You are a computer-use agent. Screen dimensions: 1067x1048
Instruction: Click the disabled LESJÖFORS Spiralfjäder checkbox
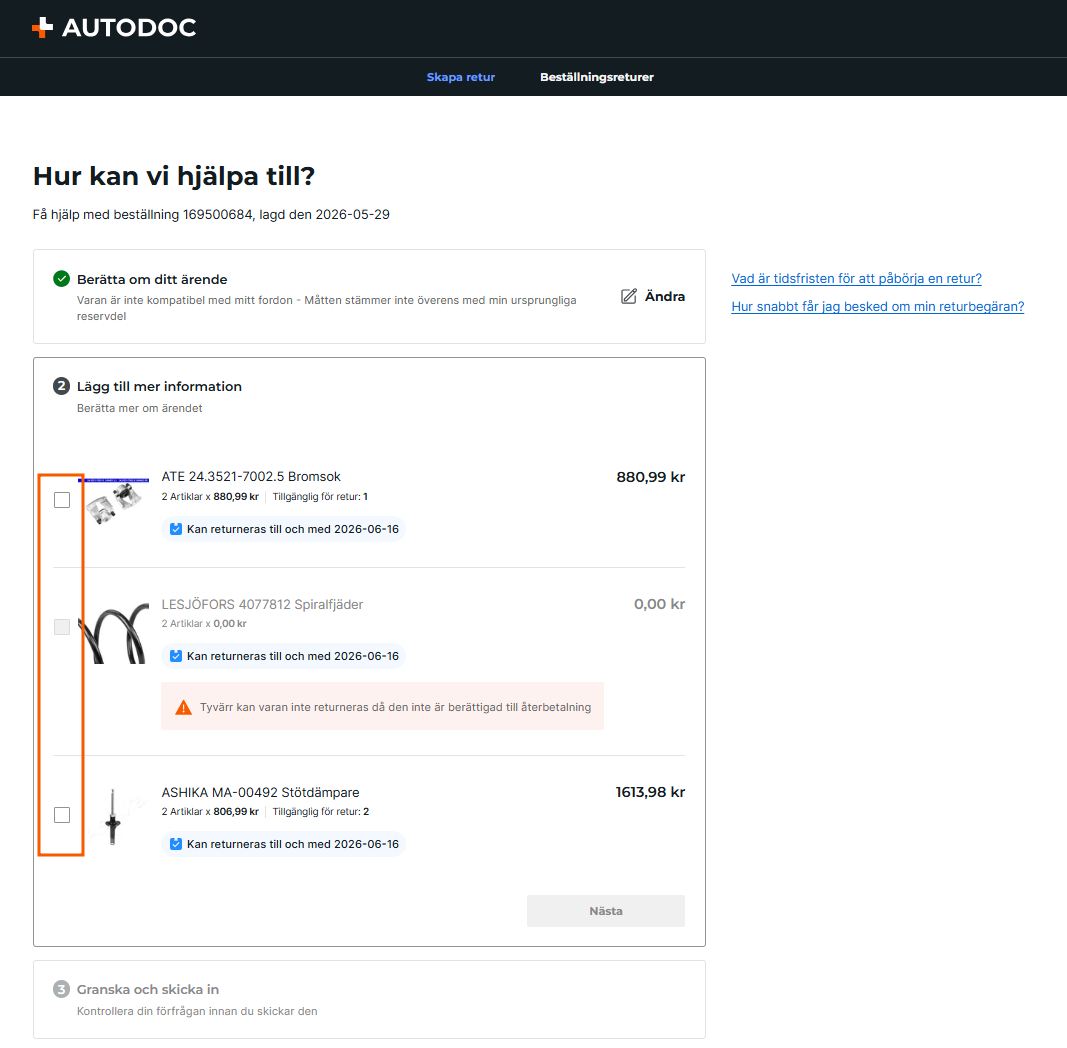62,627
